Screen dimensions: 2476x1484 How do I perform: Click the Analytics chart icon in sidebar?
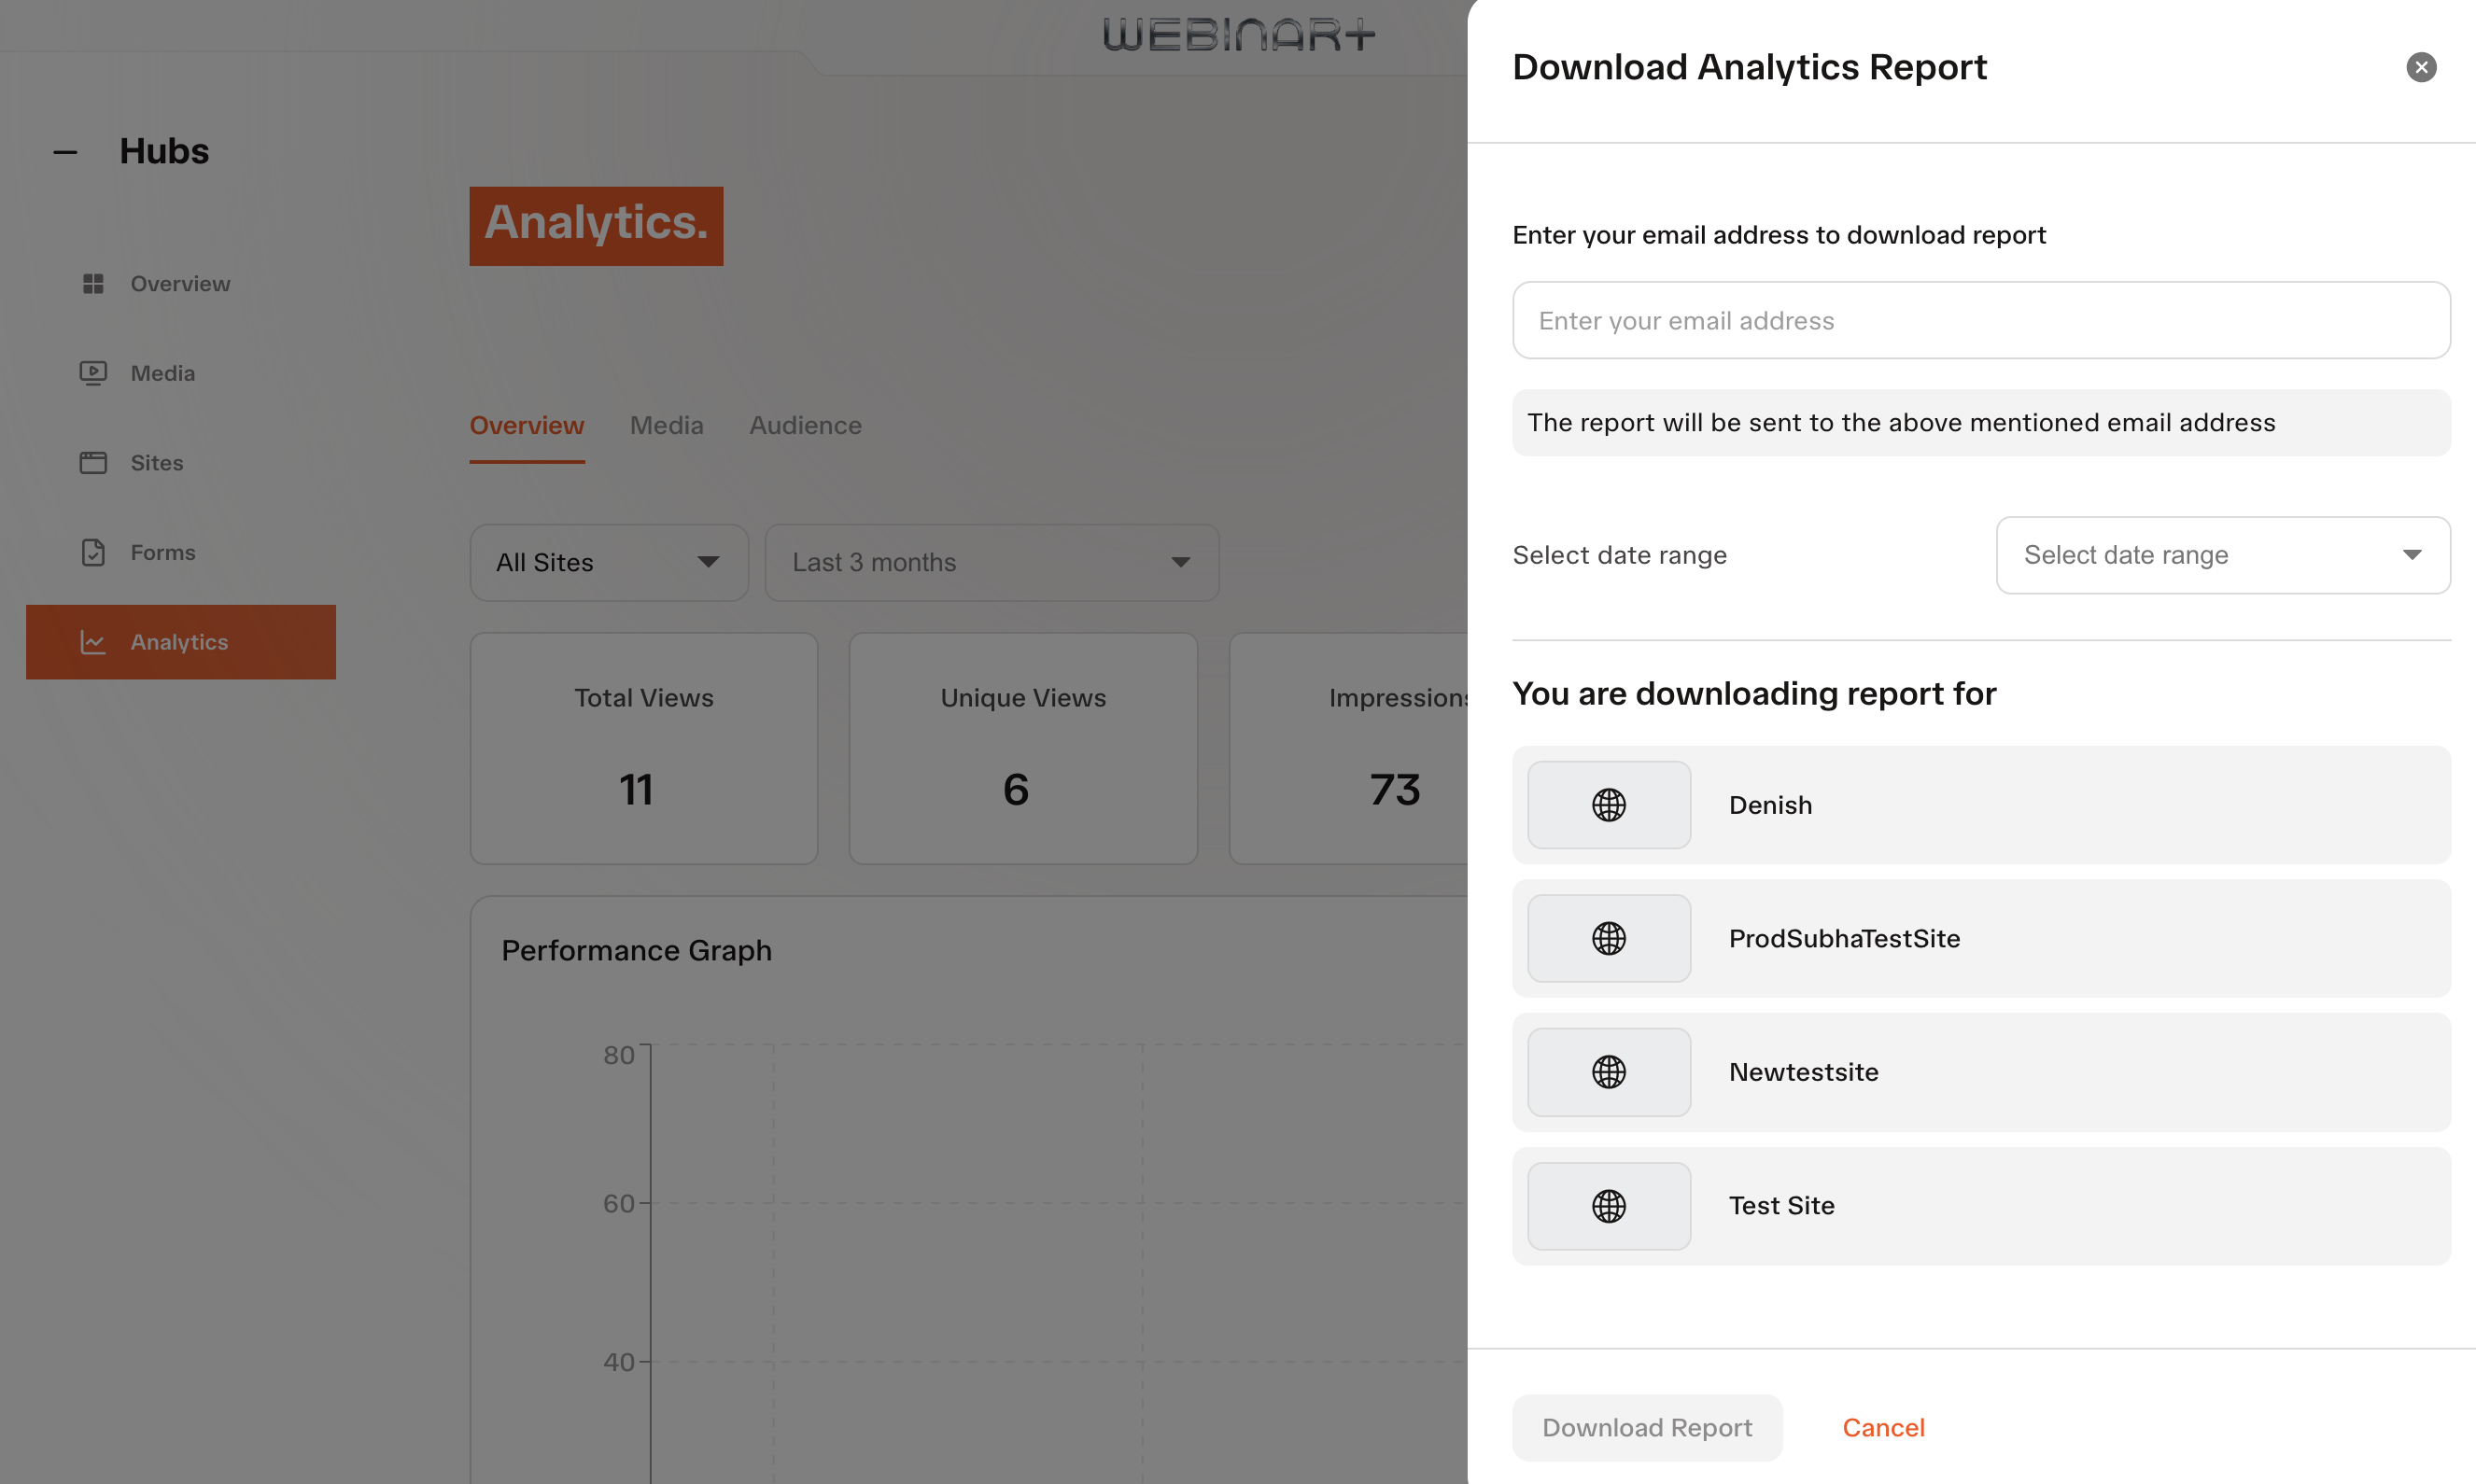93,642
